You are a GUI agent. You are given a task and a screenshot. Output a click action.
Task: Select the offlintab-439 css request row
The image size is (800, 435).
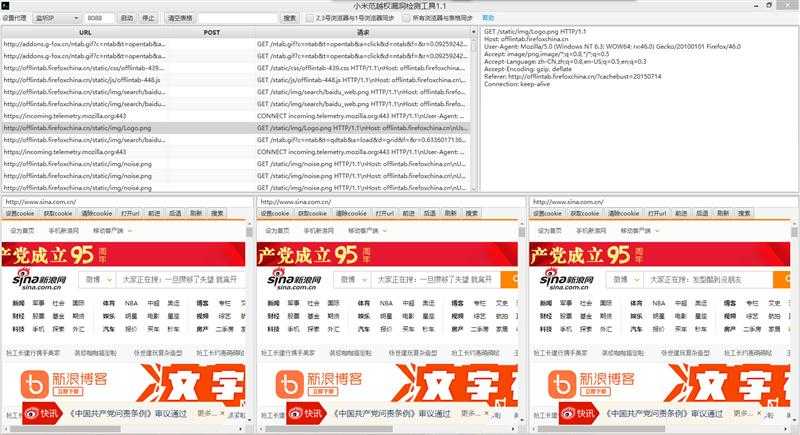pyautogui.click(x=236, y=68)
